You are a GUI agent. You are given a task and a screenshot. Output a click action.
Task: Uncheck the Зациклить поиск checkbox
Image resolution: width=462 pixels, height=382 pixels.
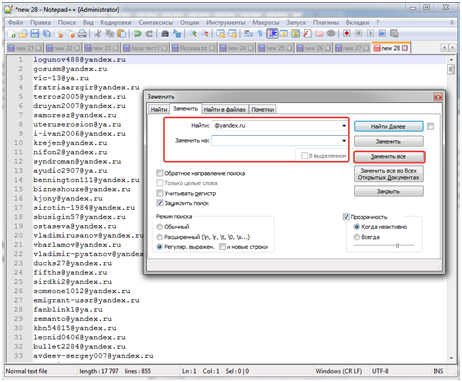[160, 203]
